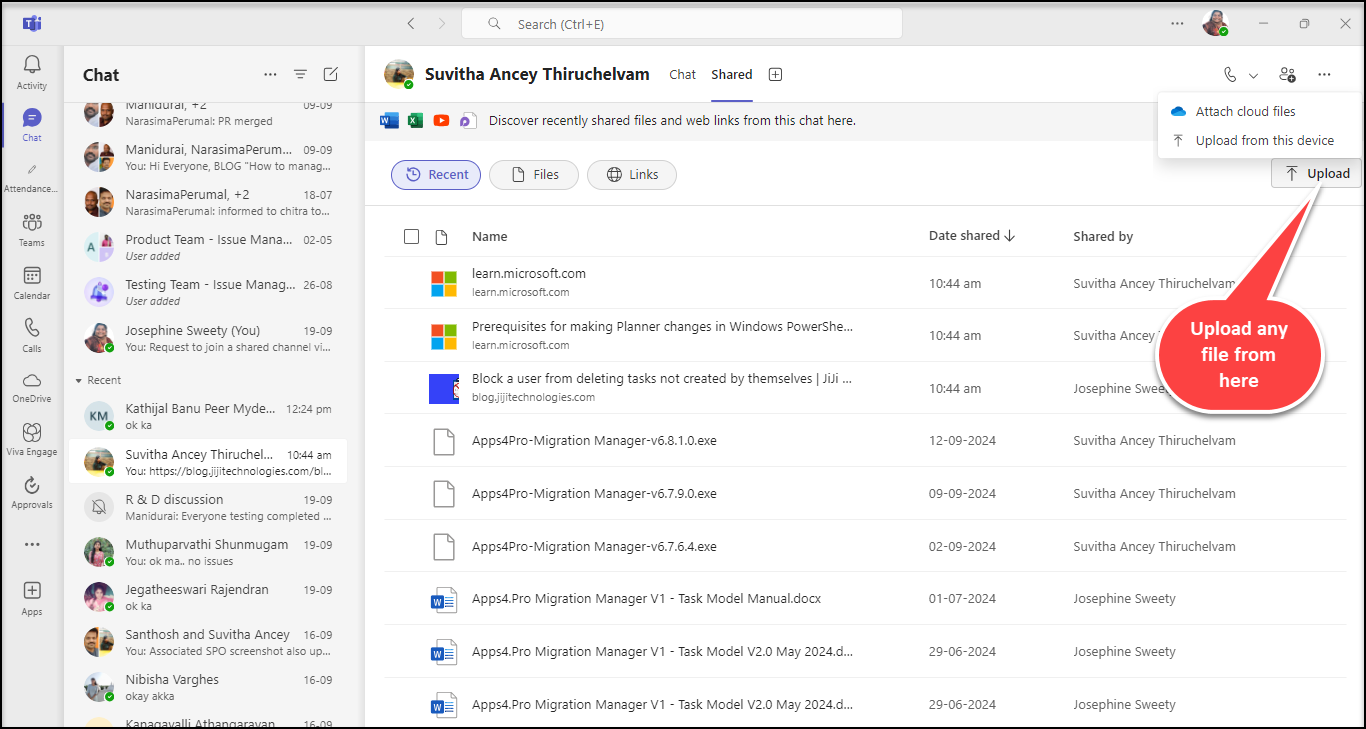Show only Links filter pill
Screen dimensions: 1366x729
point(631,175)
